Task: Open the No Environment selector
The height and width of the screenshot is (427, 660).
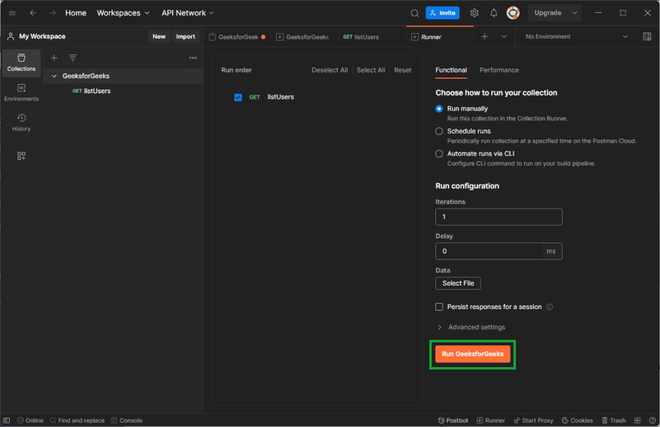Action: [576, 37]
